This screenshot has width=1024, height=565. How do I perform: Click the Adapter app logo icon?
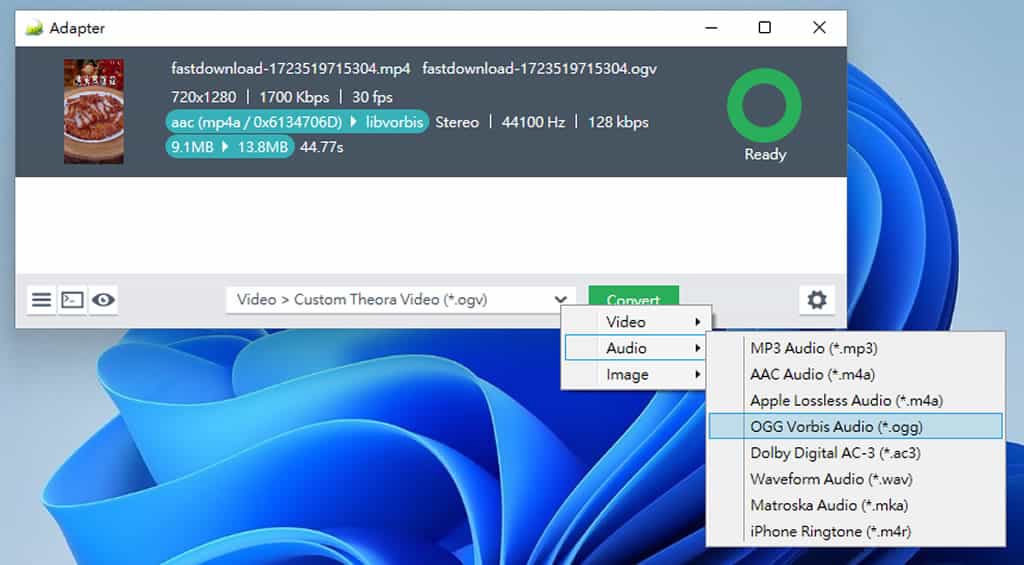[x=34, y=28]
